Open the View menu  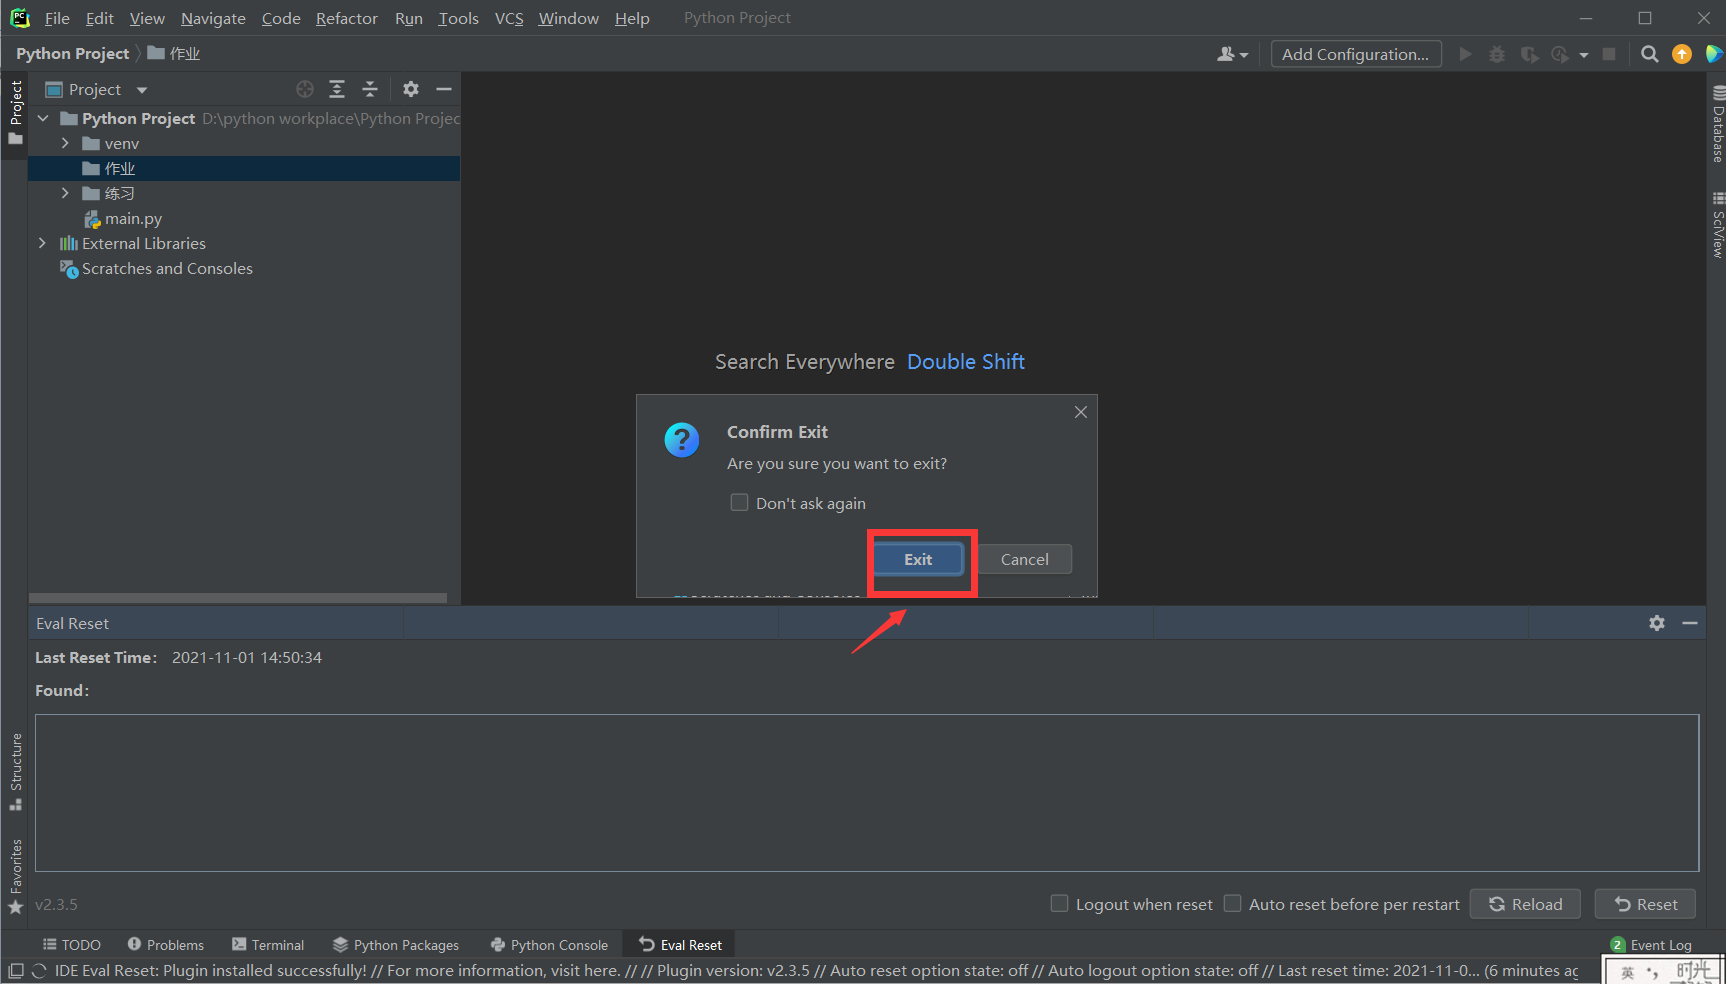(147, 18)
